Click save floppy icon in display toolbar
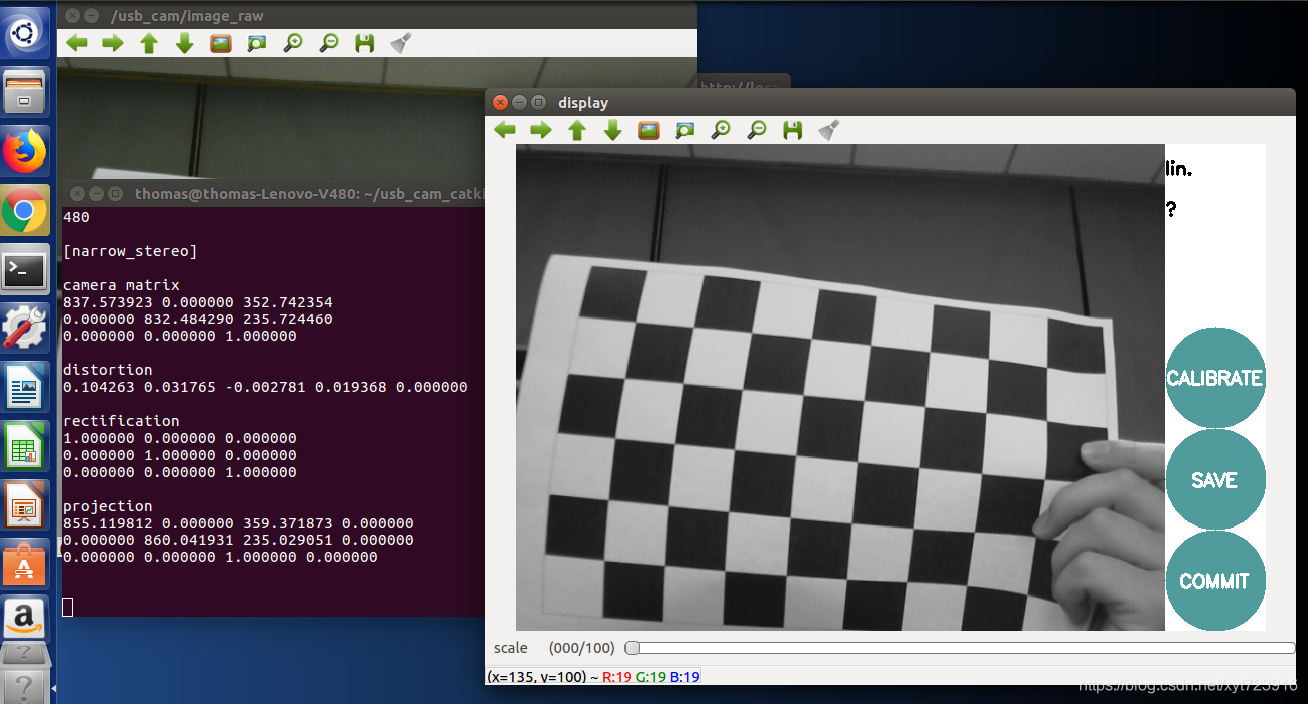The height and width of the screenshot is (704, 1308). [793, 130]
